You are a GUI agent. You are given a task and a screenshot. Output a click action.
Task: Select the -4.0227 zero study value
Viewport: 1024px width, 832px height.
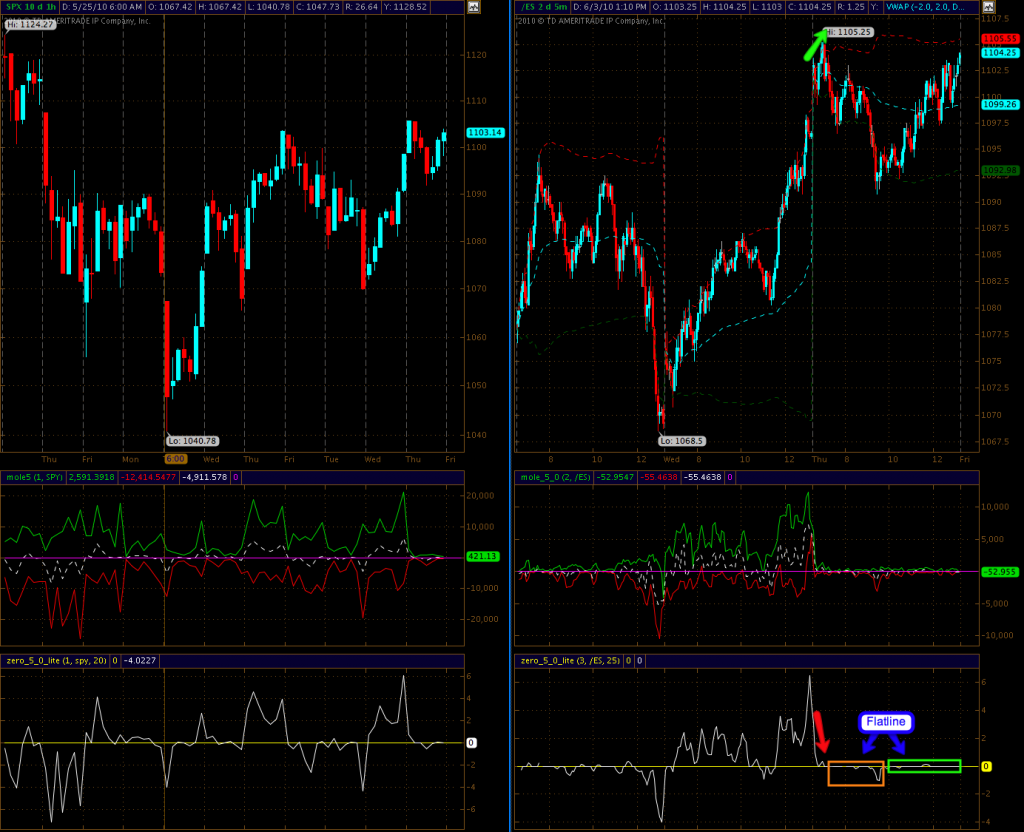pos(140,661)
